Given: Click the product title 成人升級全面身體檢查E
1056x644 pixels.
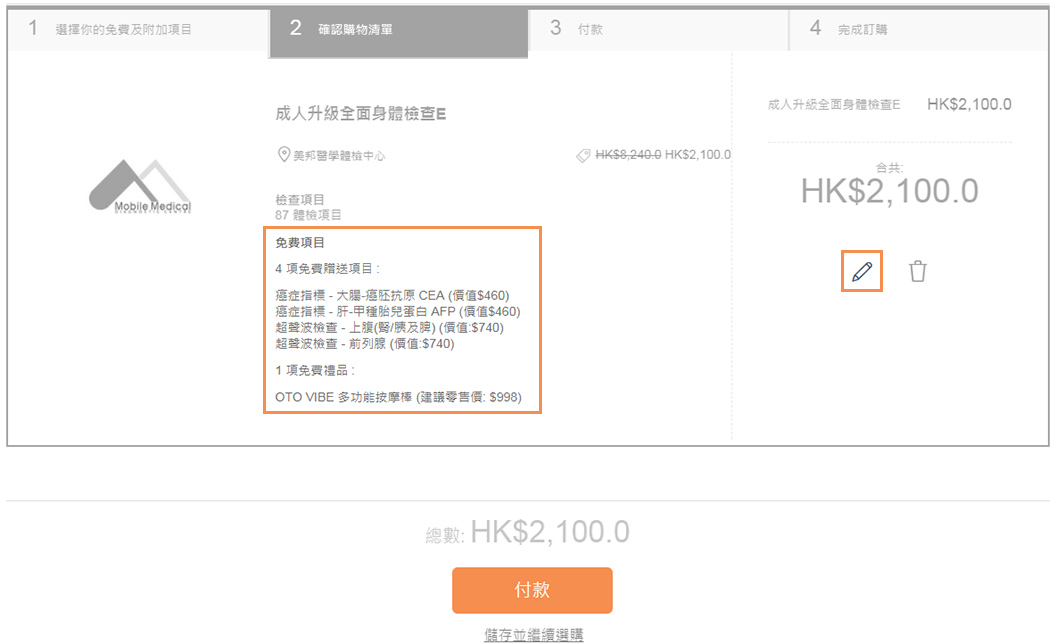Looking at the screenshot, I should pyautogui.click(x=361, y=114).
